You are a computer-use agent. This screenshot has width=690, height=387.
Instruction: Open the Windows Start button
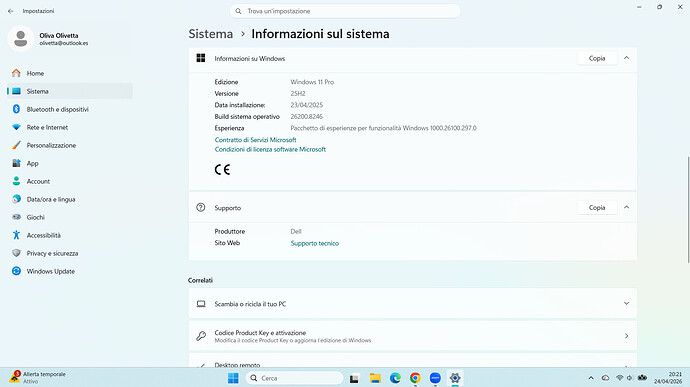[233, 378]
